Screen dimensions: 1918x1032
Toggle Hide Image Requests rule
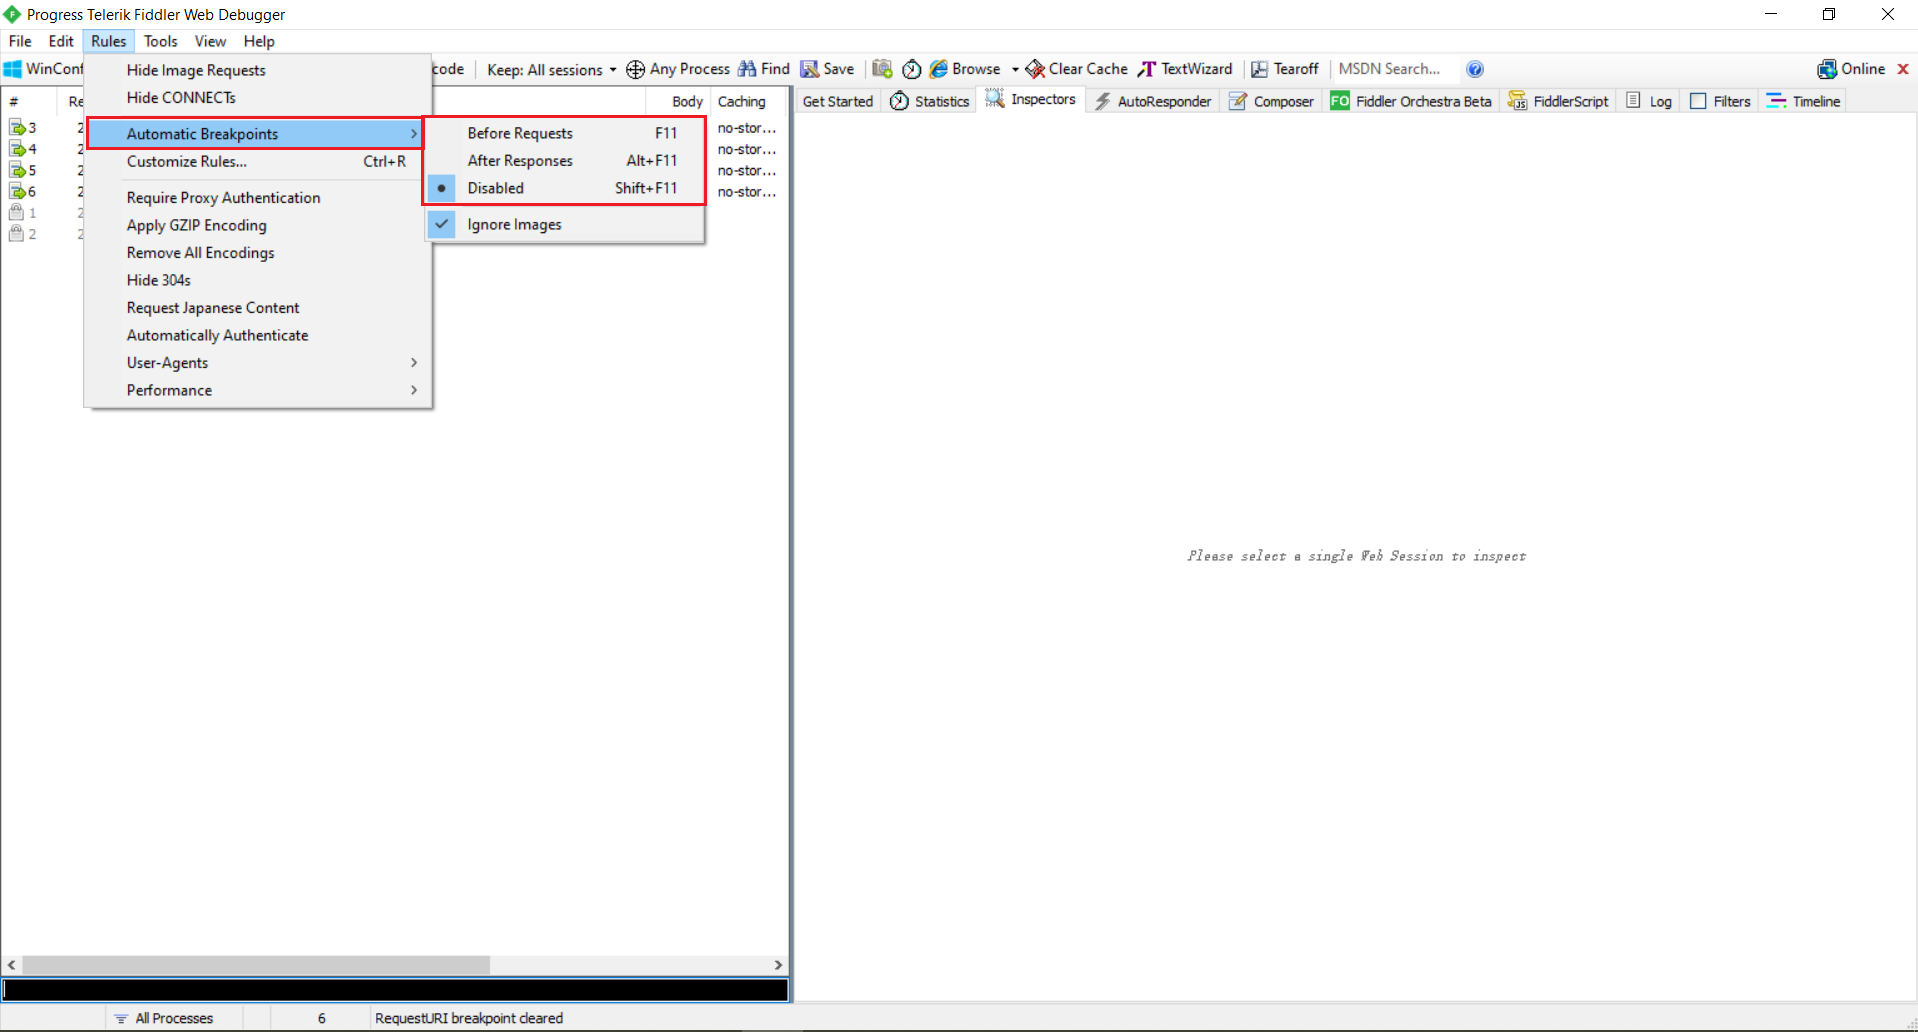click(258, 70)
